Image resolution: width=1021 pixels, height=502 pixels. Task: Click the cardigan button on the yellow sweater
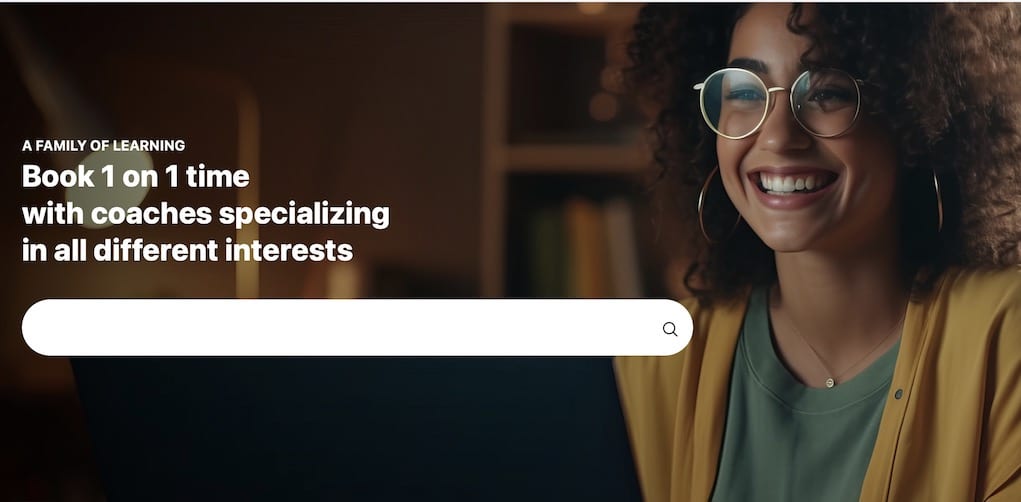[x=898, y=394]
